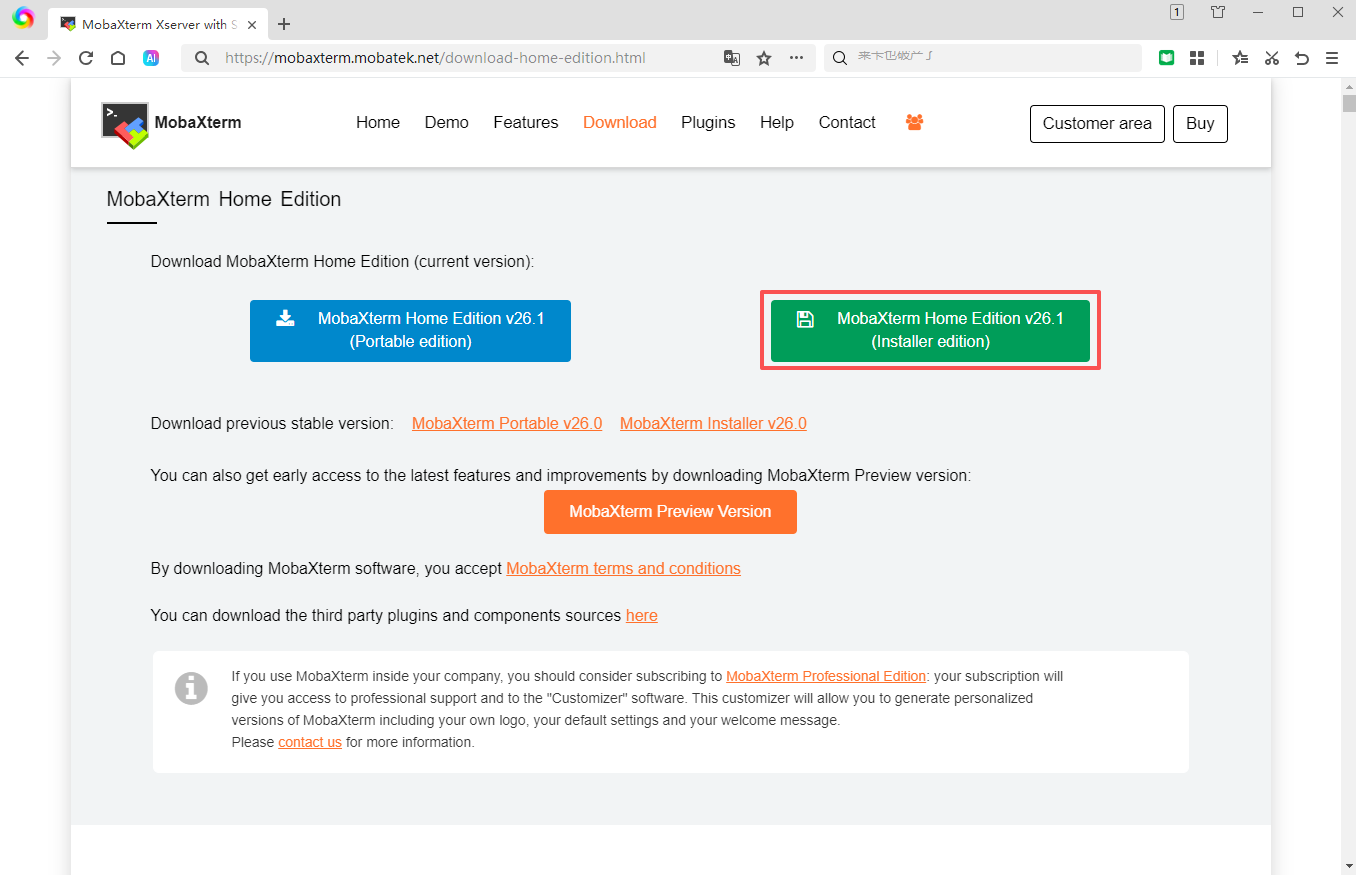This screenshot has width=1356, height=875.
Task: Click the MobaXterm logo
Action: coord(171,124)
